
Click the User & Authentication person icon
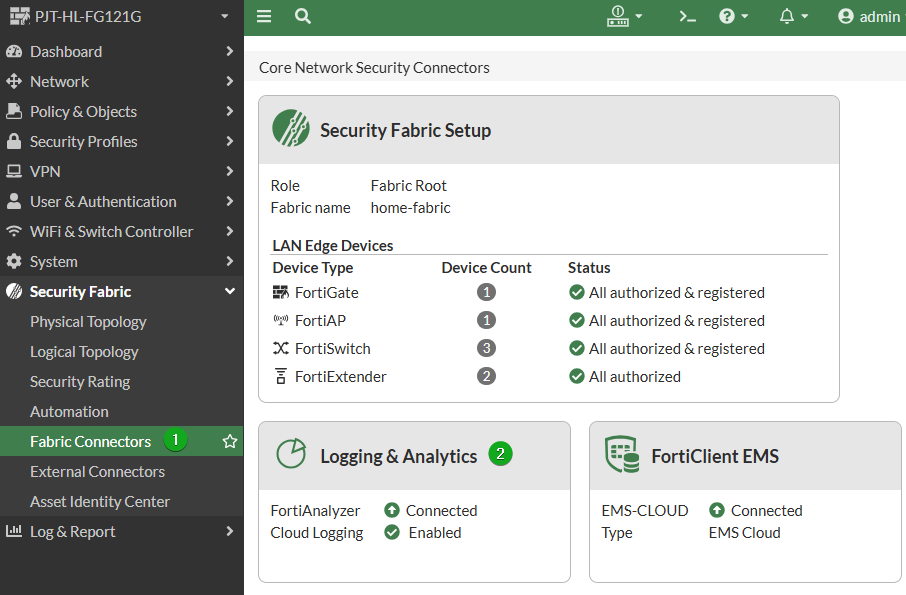[x=14, y=201]
